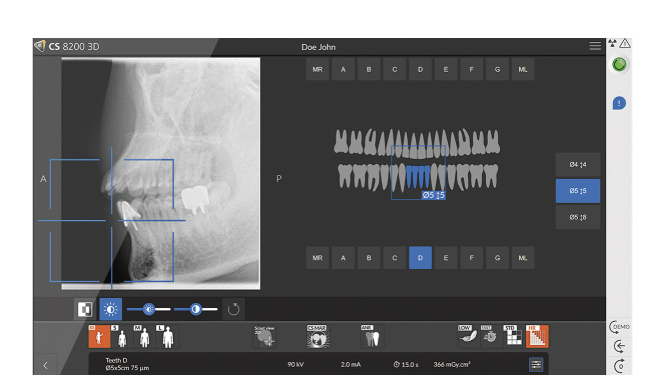Click the DEMO mode rotation icon
The height and width of the screenshot is (390, 654).
pyautogui.click(x=619, y=327)
